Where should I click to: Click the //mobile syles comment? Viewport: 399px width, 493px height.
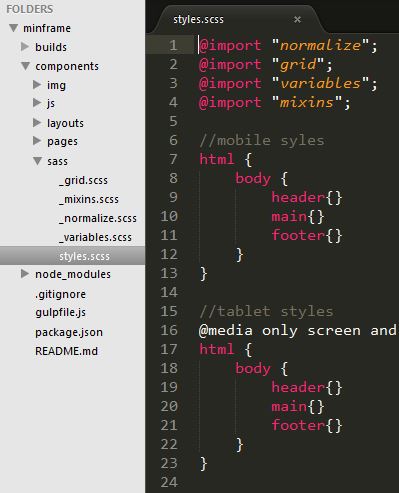(262, 140)
